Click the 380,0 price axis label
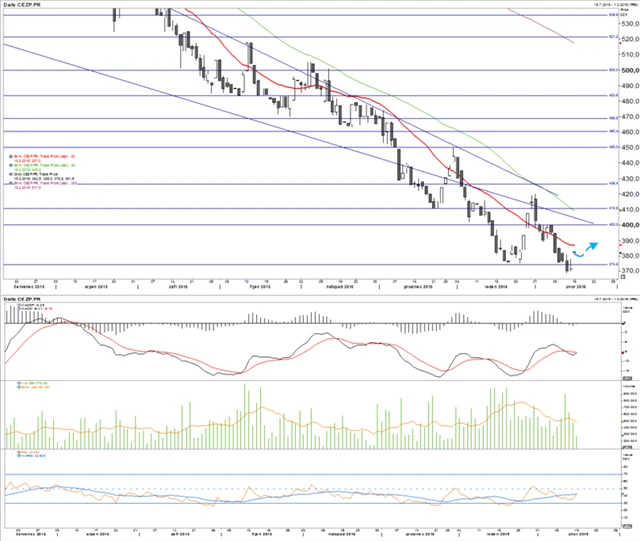The height and width of the screenshot is (541, 640). tap(630, 256)
